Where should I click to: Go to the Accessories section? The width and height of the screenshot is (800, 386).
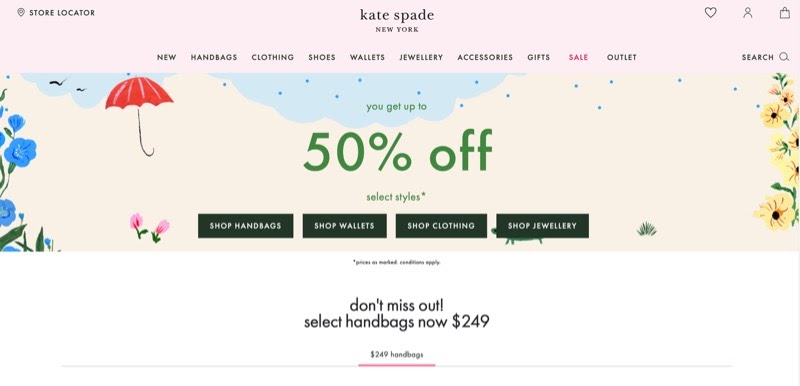(485, 57)
